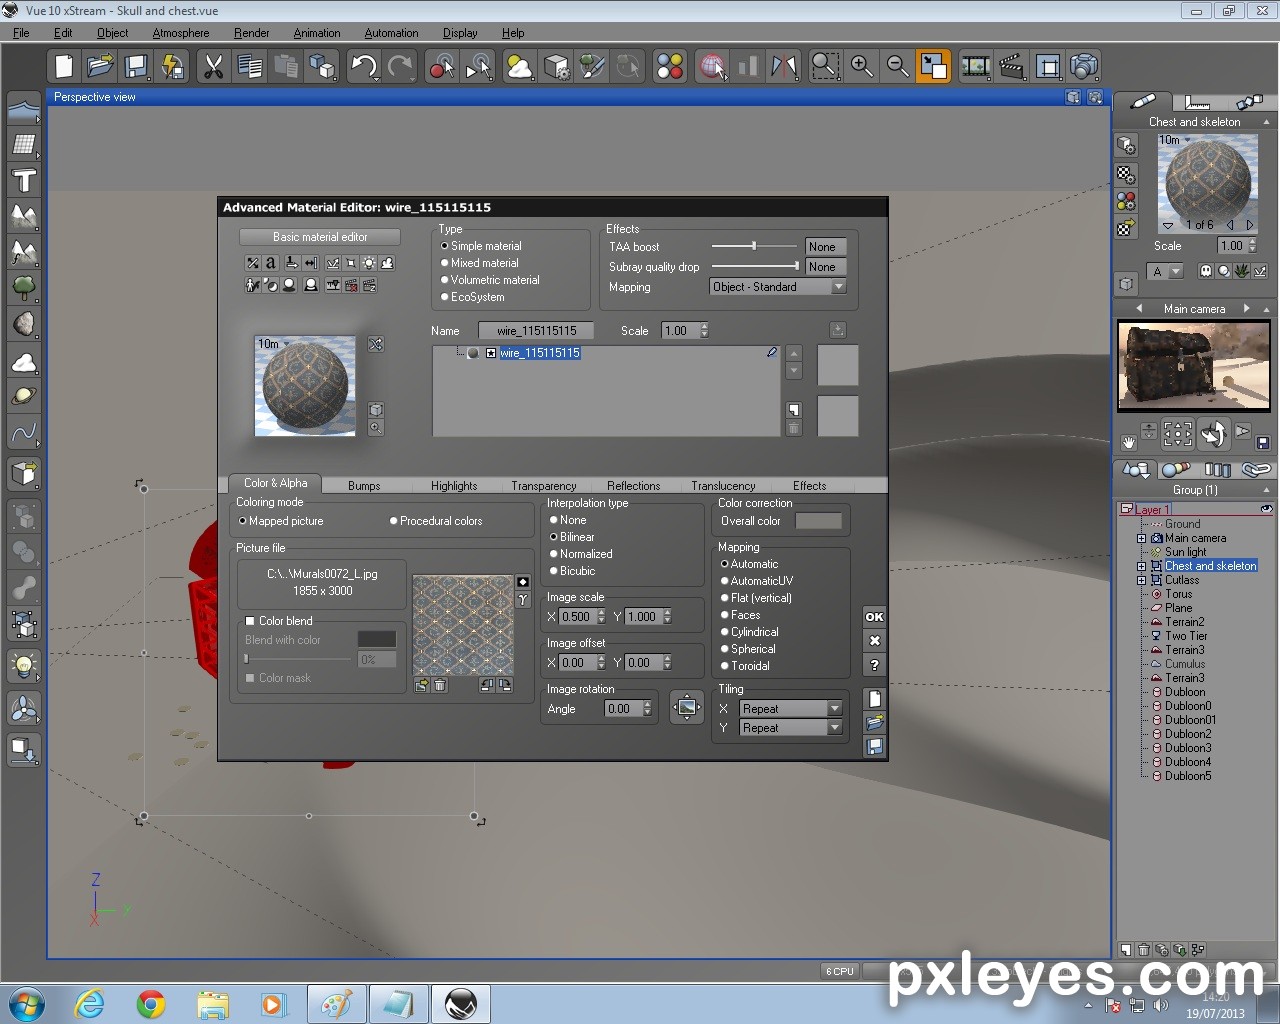Expand the wire_115115115 material tree node
Screen dimensions: 1280x1024
(x=491, y=353)
